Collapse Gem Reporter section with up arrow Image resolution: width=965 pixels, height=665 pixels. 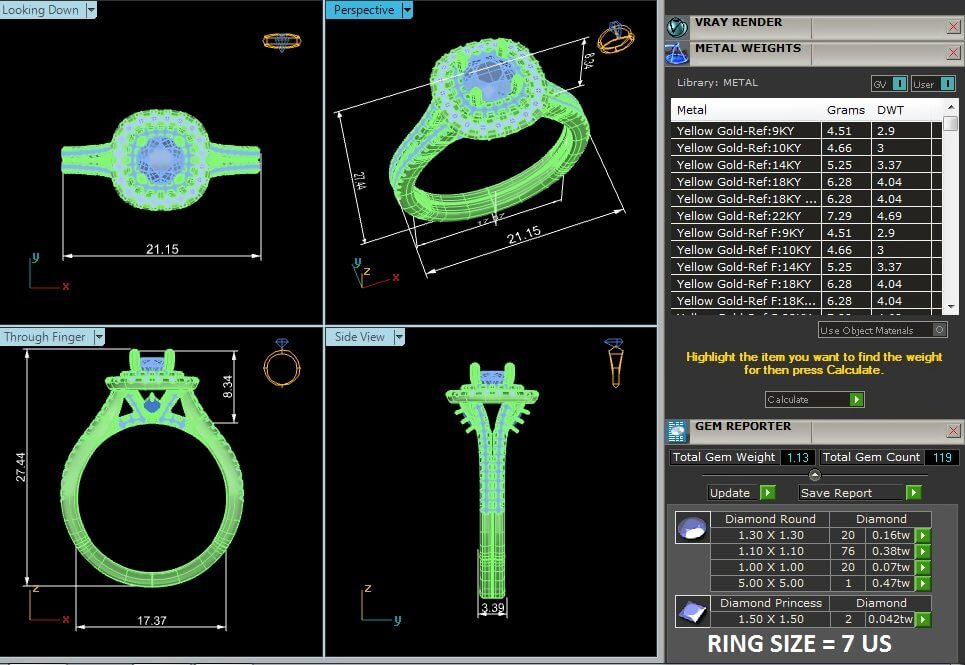pyautogui.click(x=814, y=475)
